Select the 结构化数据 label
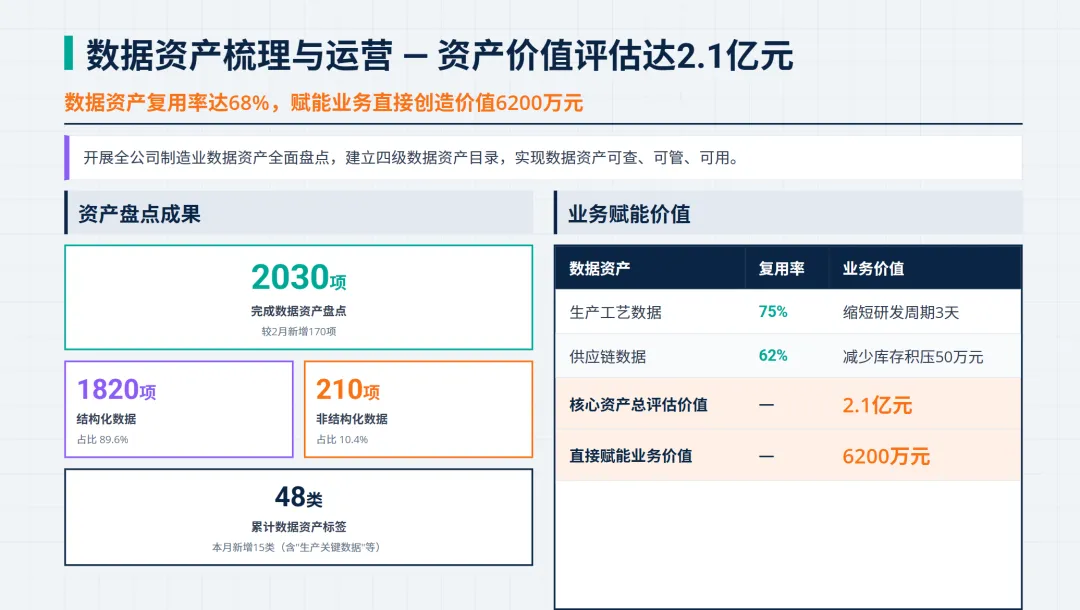Image resolution: width=1080 pixels, height=610 pixels. [x=106, y=419]
